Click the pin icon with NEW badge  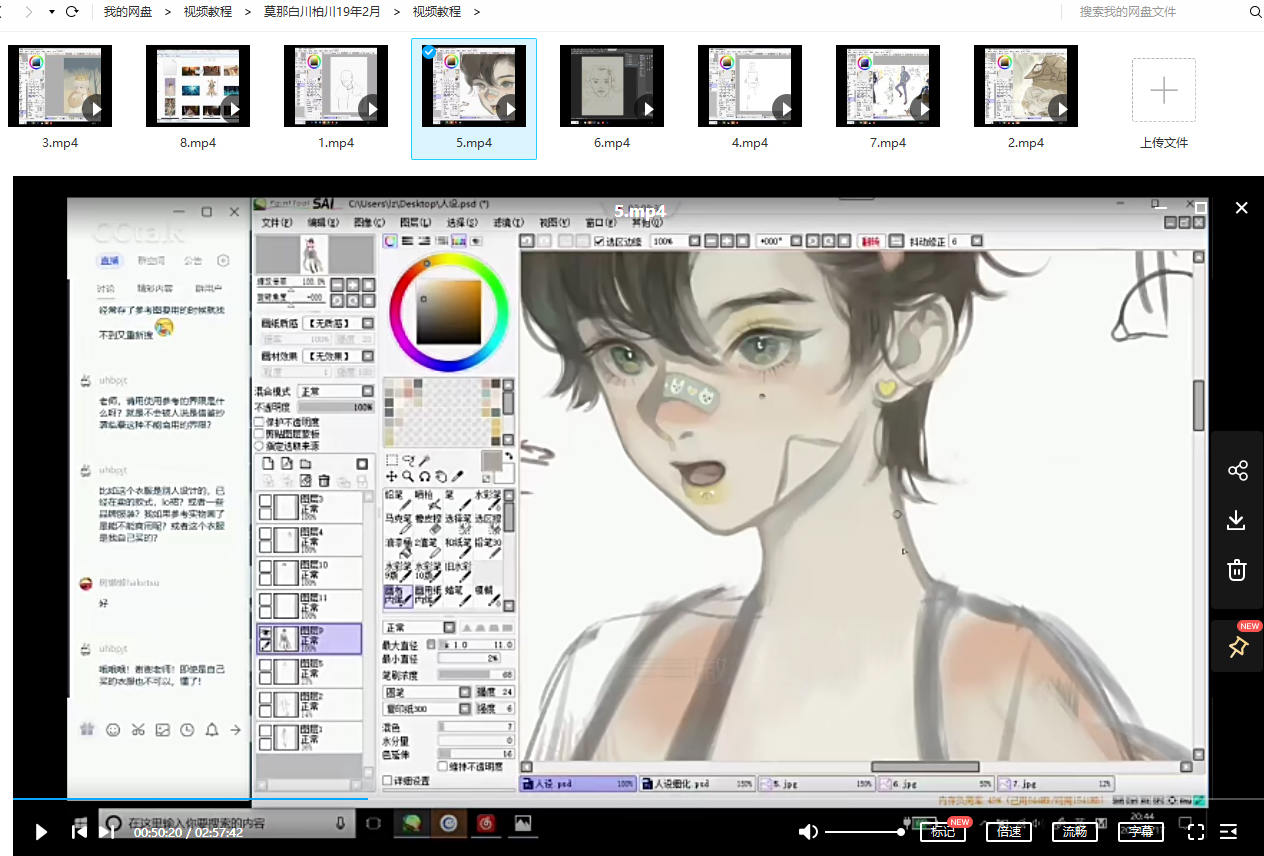(x=1238, y=647)
